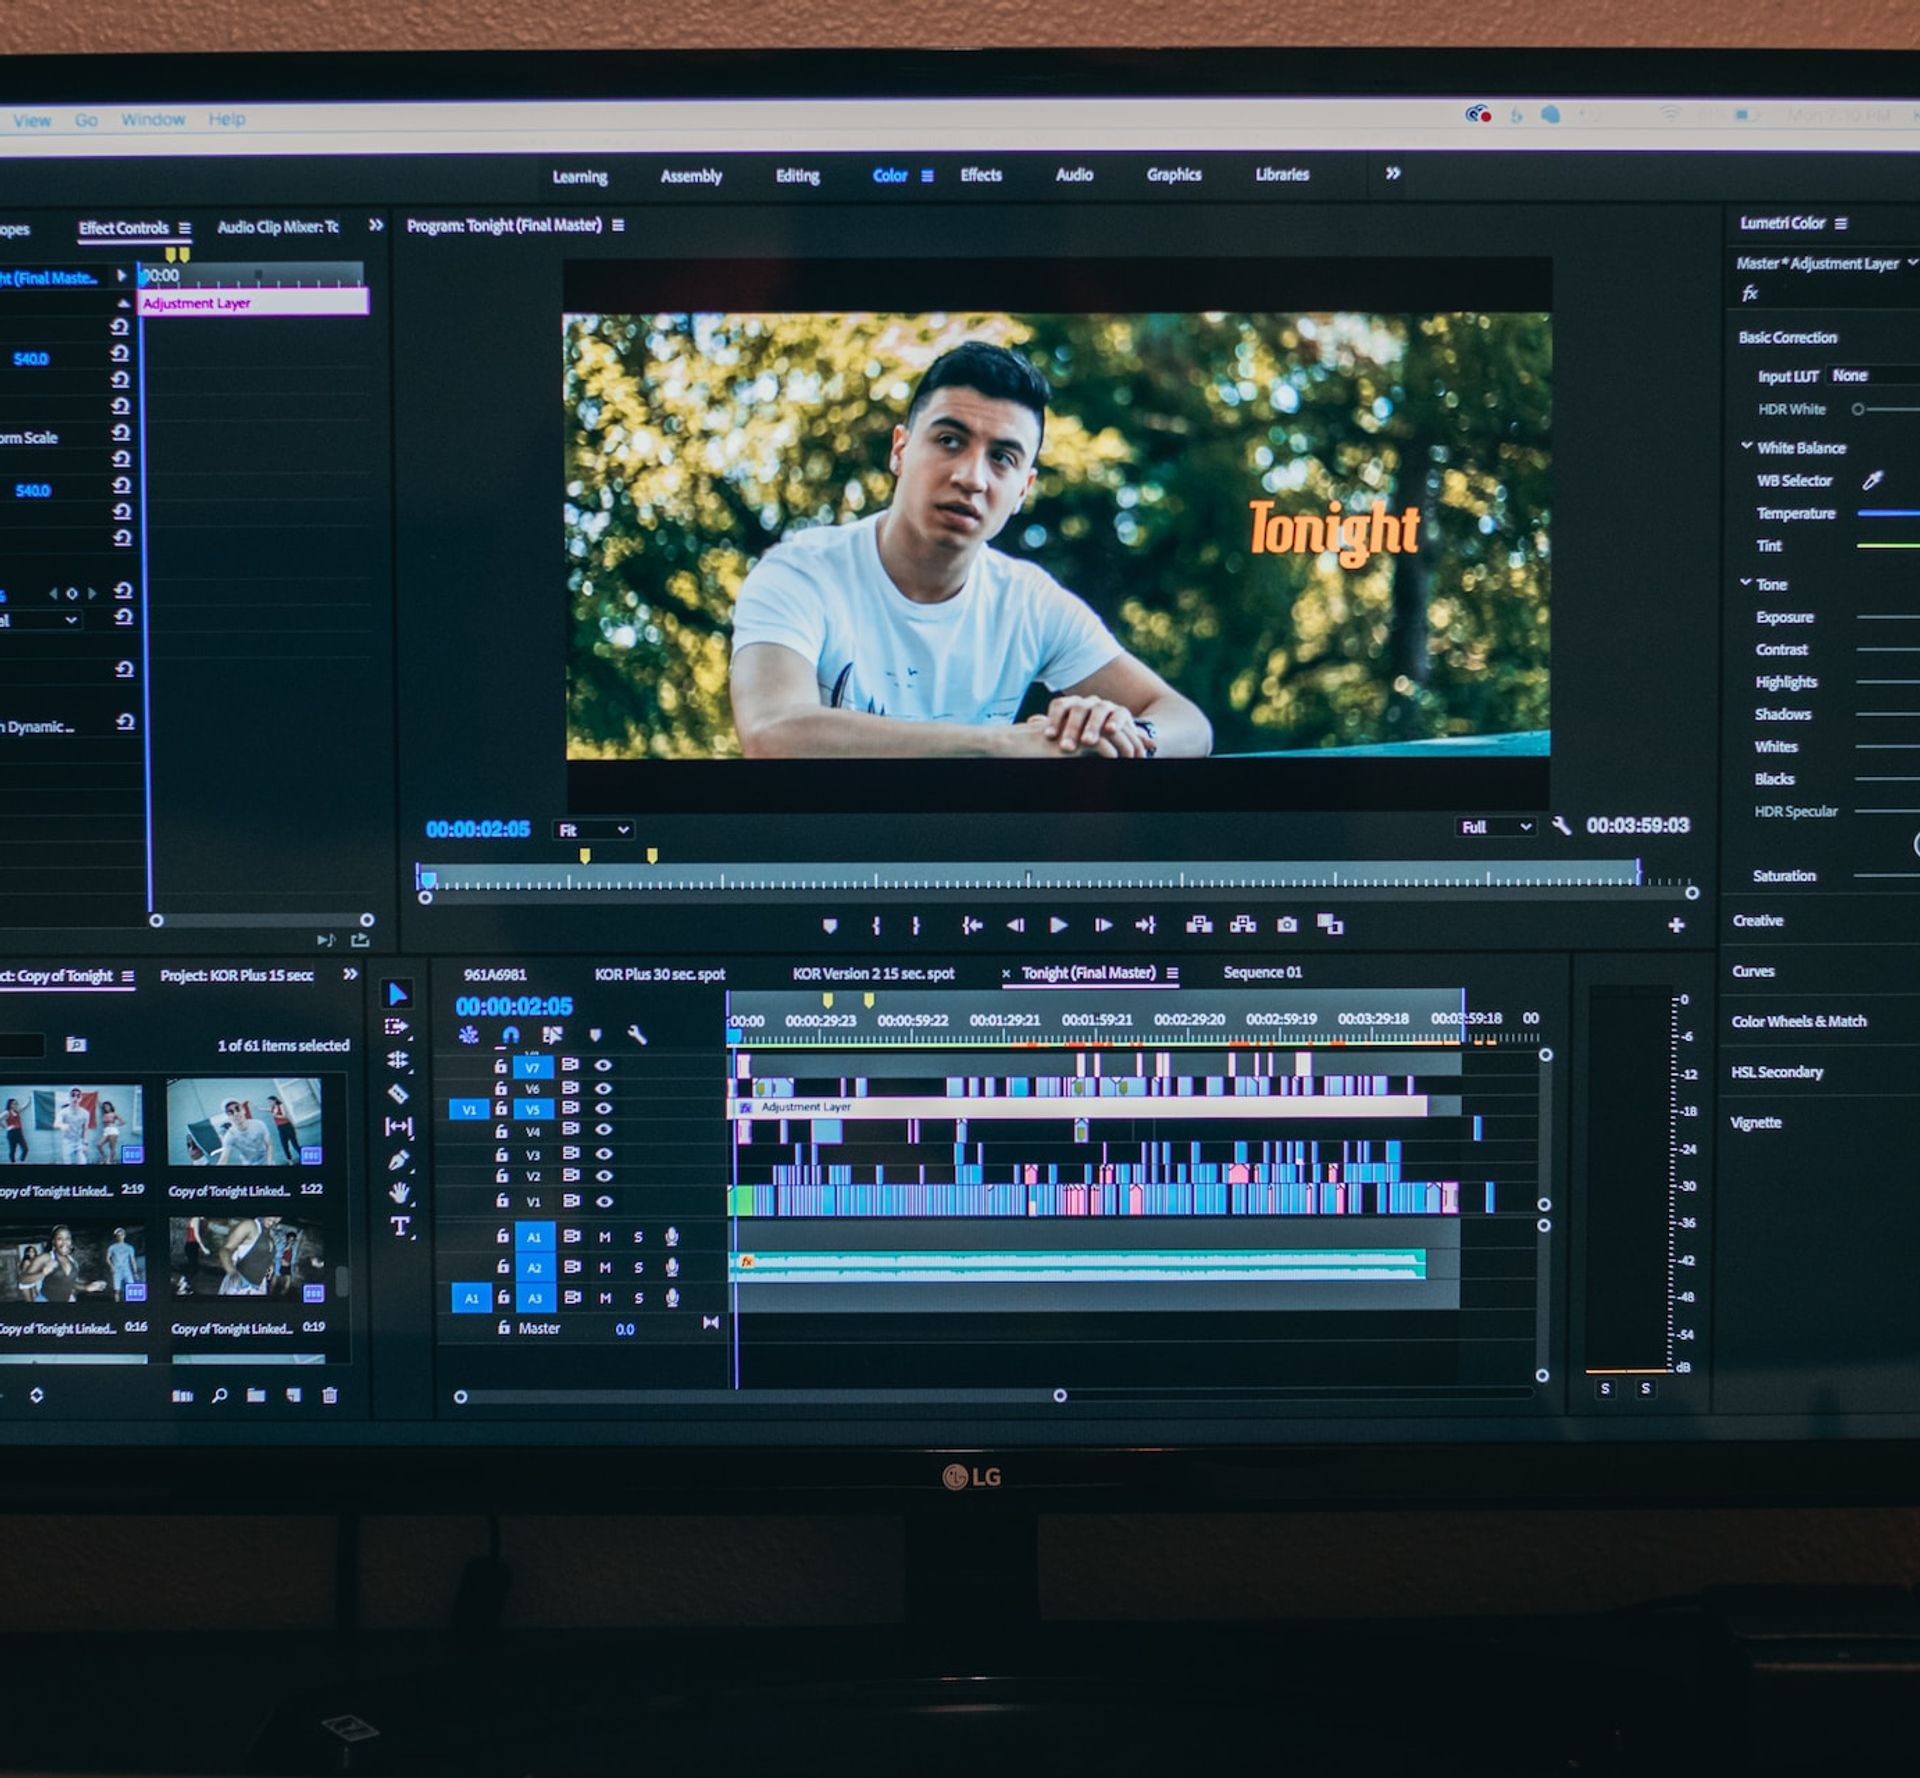The width and height of the screenshot is (1920, 1778).
Task: Select the Razor tool
Action: [399, 1092]
